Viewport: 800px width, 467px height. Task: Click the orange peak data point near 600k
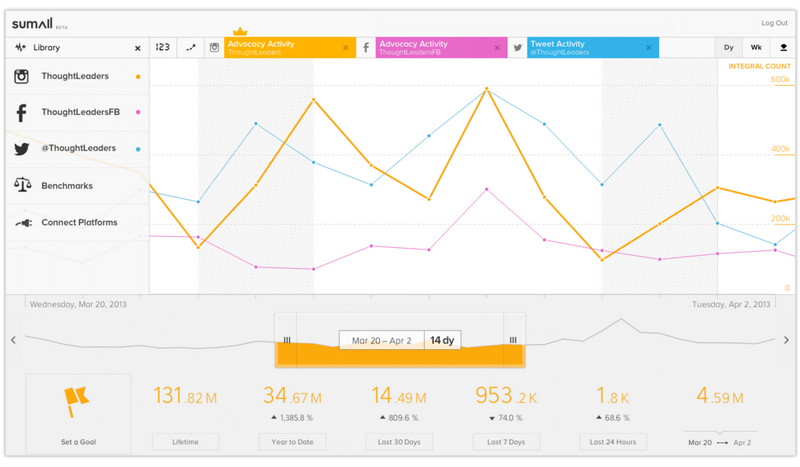[x=487, y=89]
